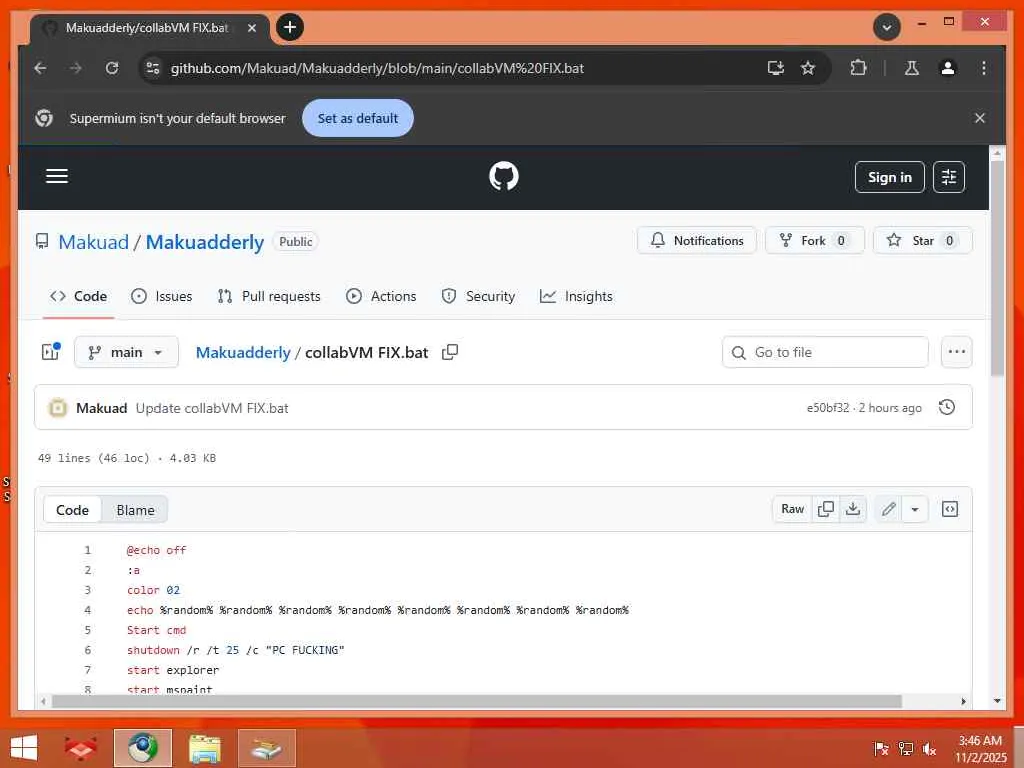
Task: Click the address bar URL
Action: [377, 68]
